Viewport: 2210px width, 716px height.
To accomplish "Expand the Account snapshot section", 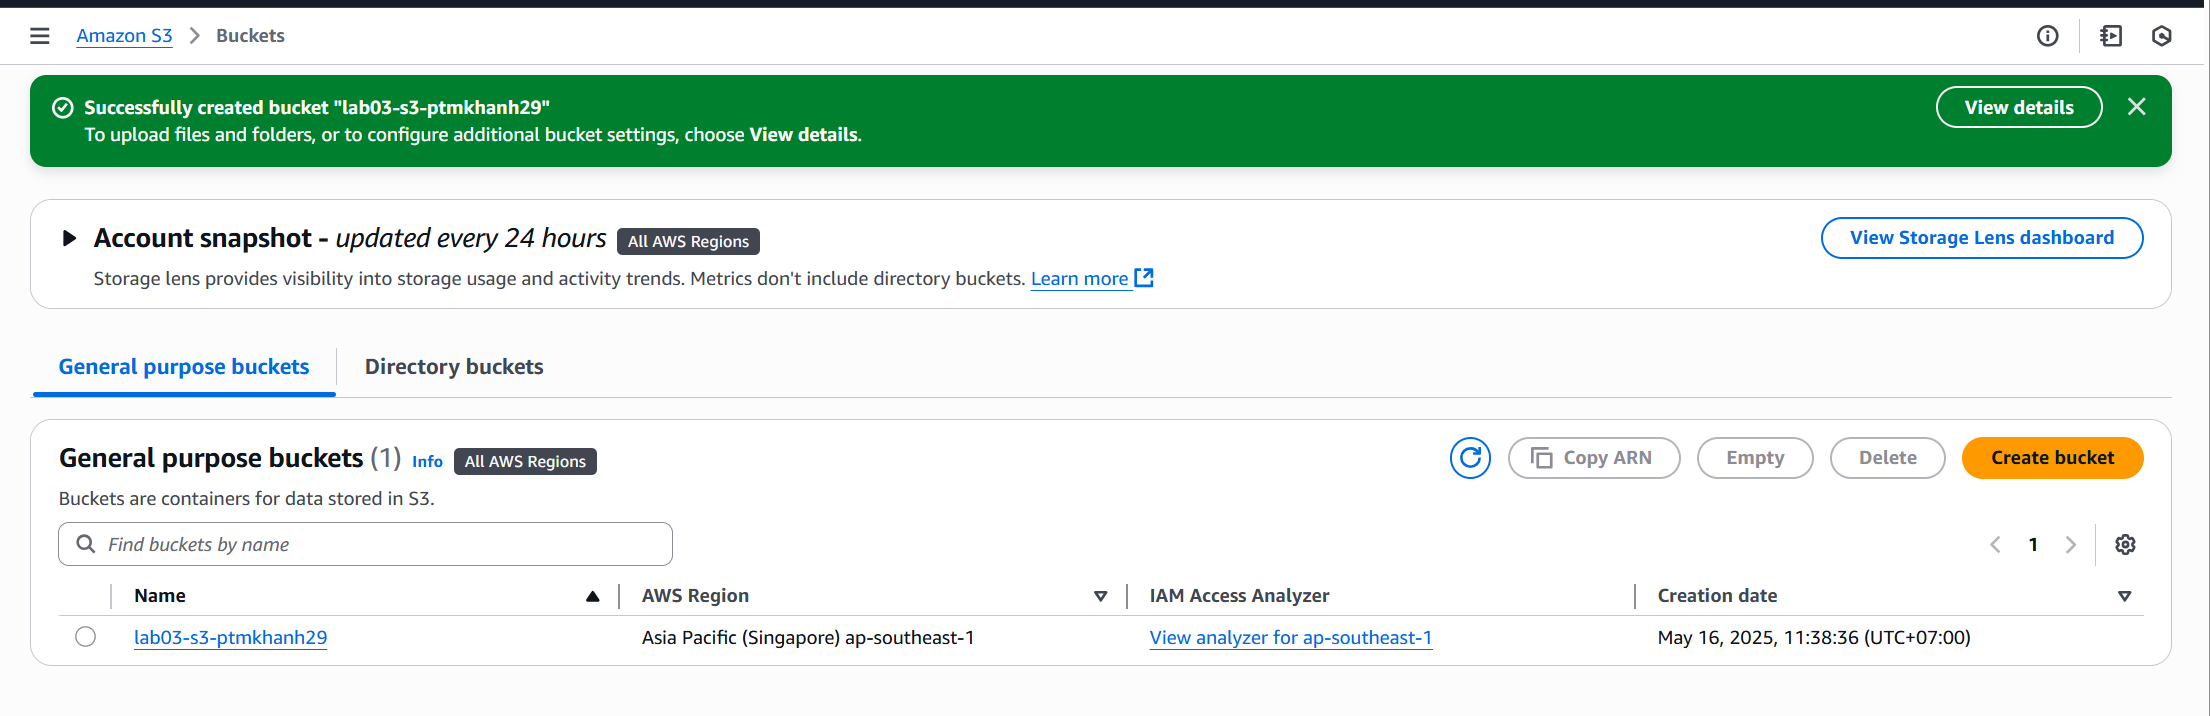I will (x=69, y=238).
